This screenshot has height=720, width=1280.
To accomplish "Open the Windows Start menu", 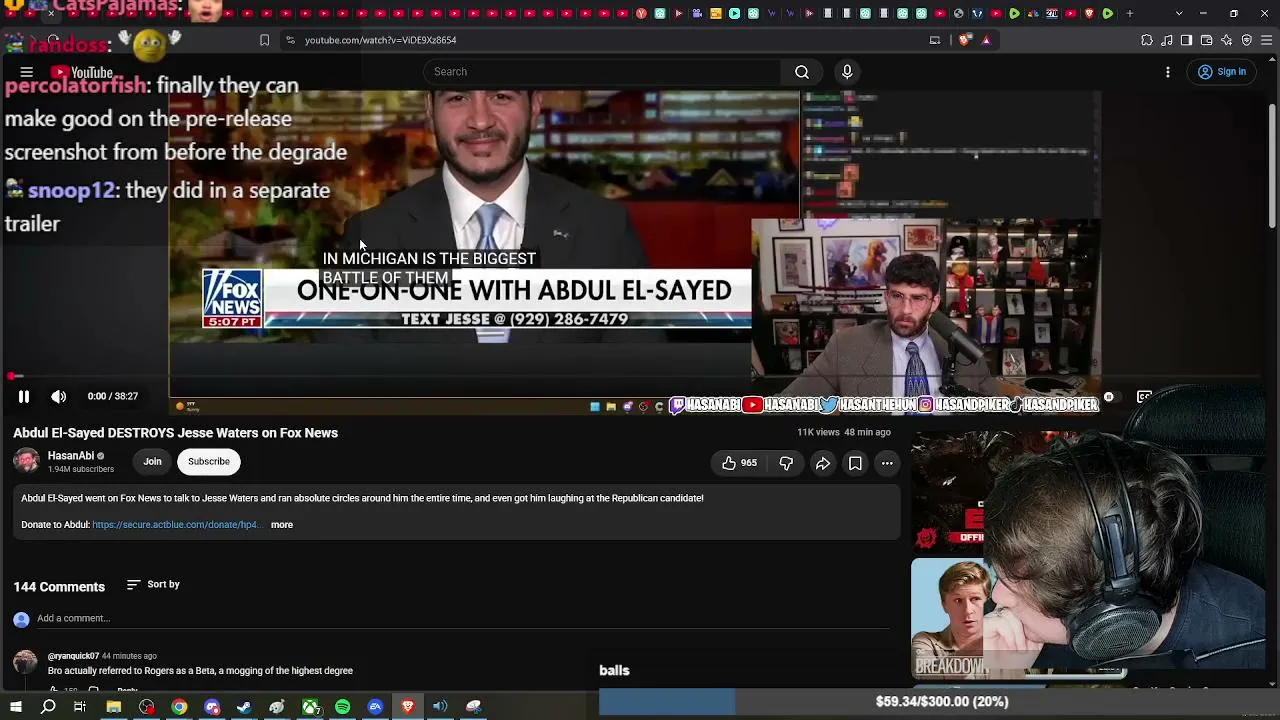I will coord(16,707).
